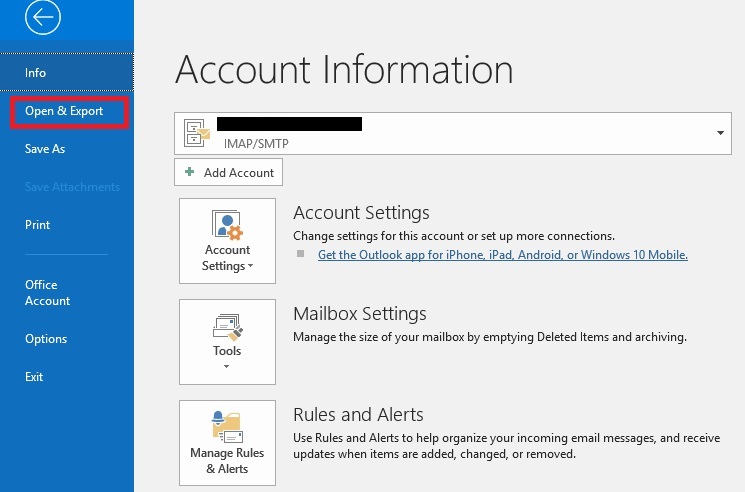Click the Manage Rules & Alerts bell icon
The width and height of the screenshot is (745, 492).
click(x=227, y=426)
